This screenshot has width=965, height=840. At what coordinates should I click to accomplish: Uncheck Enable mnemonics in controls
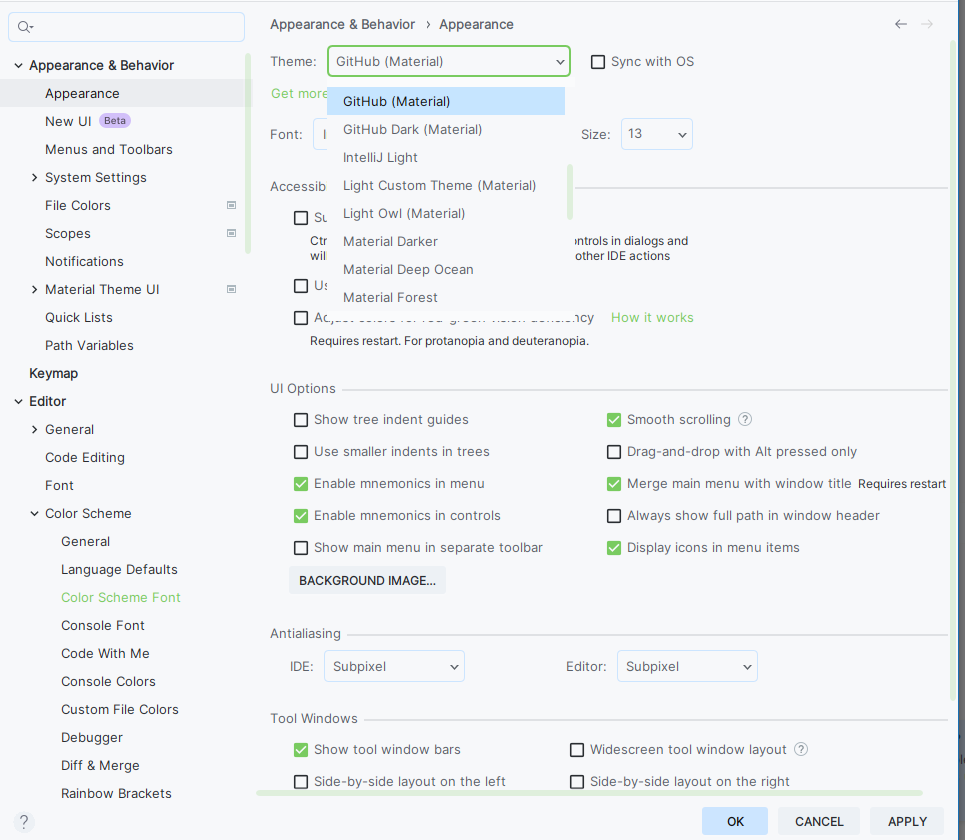point(301,516)
